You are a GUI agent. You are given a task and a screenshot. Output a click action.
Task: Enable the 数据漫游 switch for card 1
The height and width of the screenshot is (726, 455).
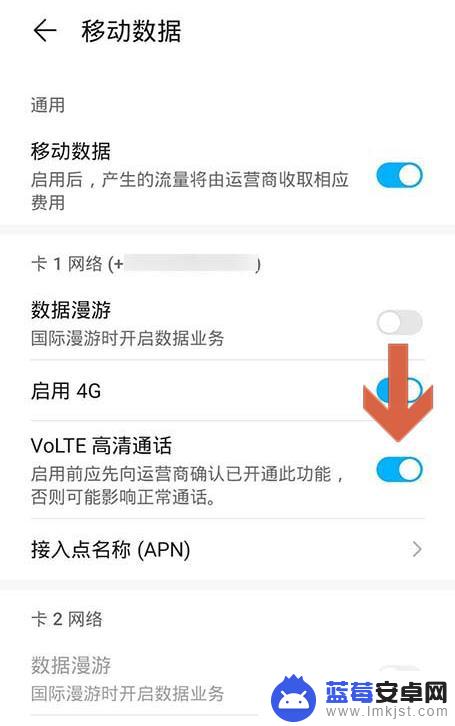pos(399,322)
